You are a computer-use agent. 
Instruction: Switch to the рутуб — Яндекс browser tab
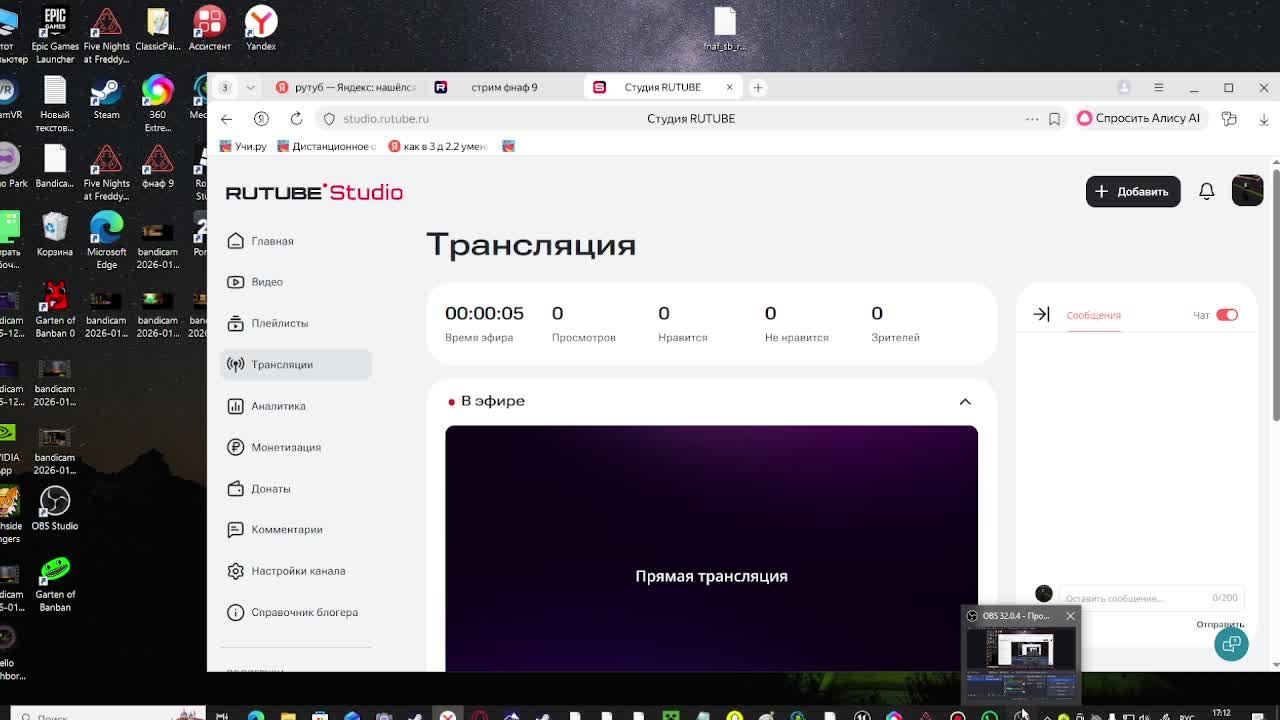[x=345, y=87]
